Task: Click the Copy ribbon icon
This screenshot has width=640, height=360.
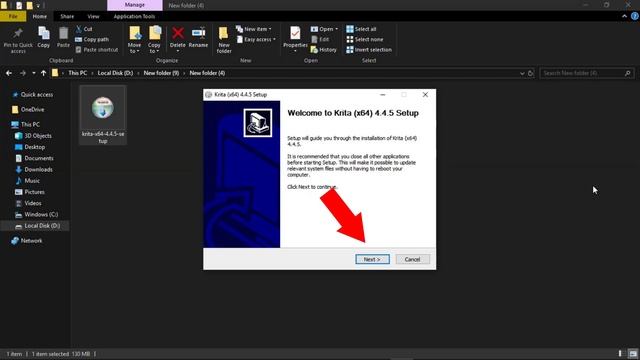Action: 44,38
